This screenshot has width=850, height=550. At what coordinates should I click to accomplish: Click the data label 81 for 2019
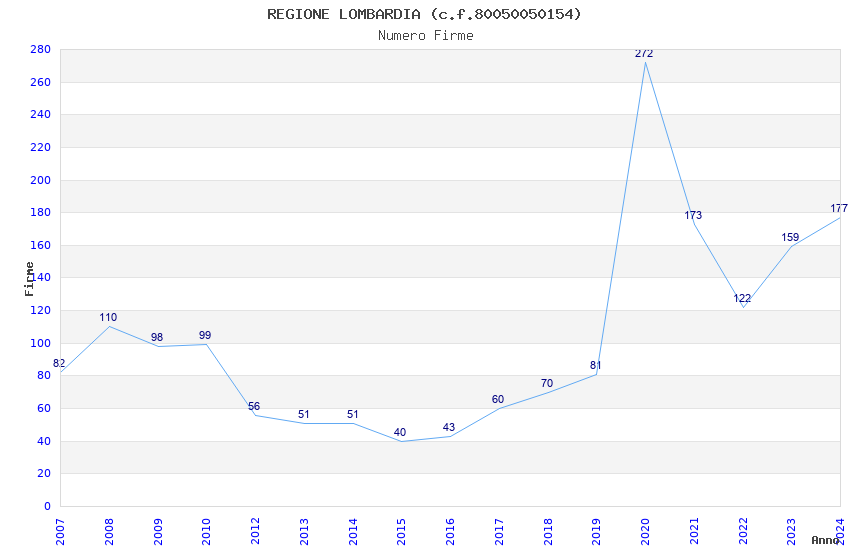[595, 365]
